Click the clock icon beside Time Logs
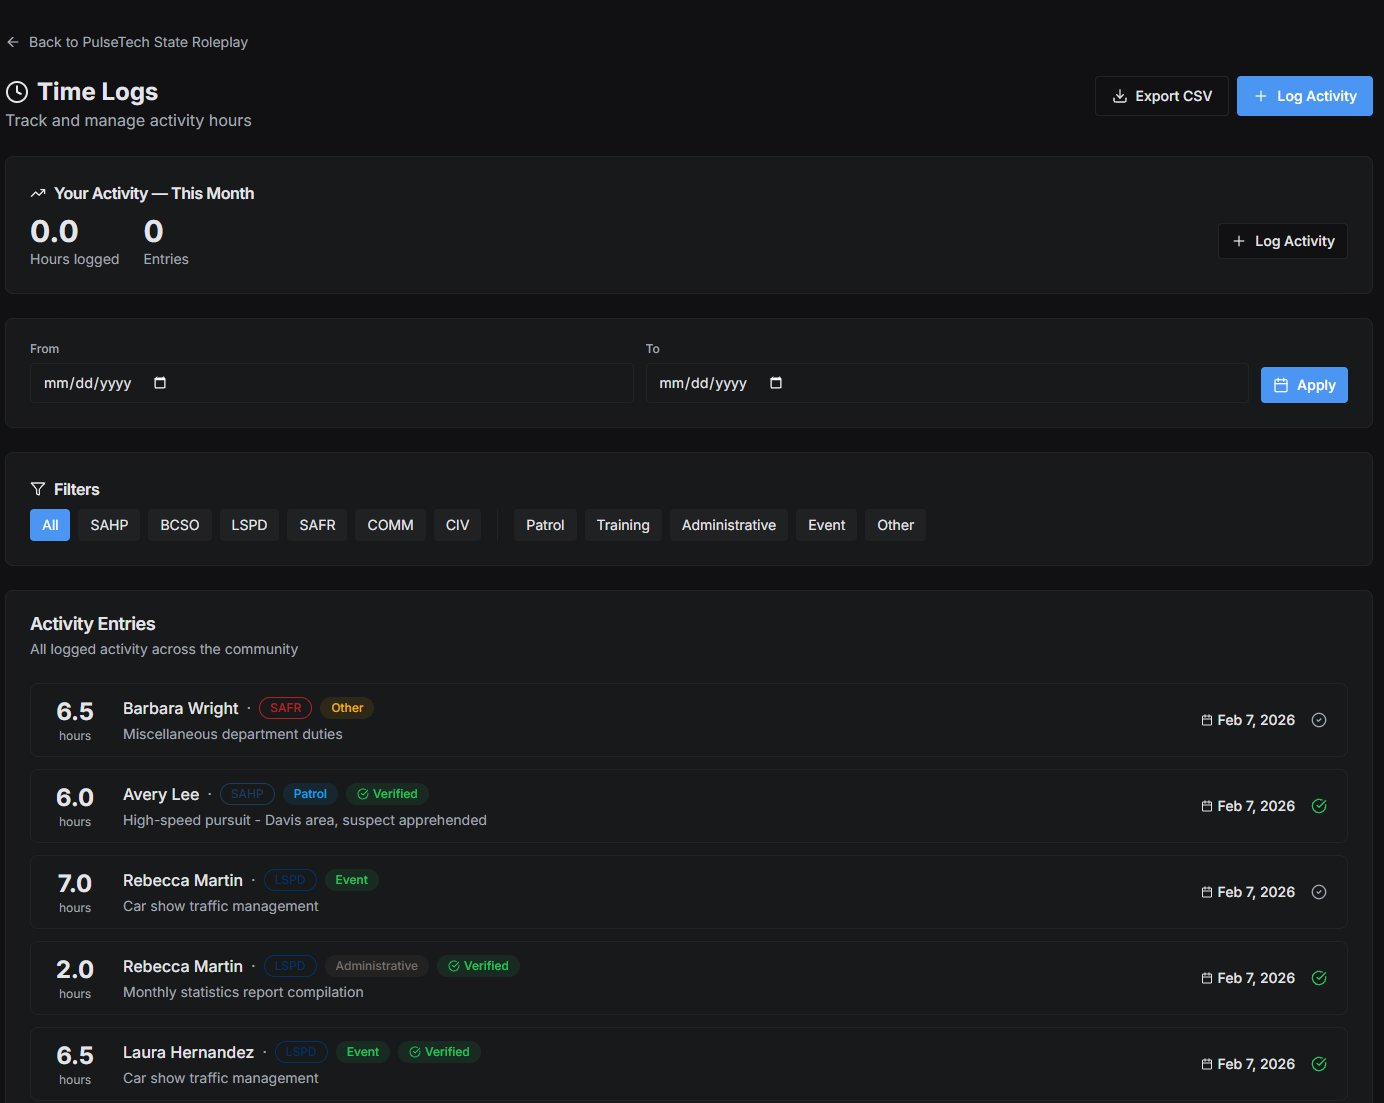Screen dimensions: 1384x1103 (x=17, y=92)
